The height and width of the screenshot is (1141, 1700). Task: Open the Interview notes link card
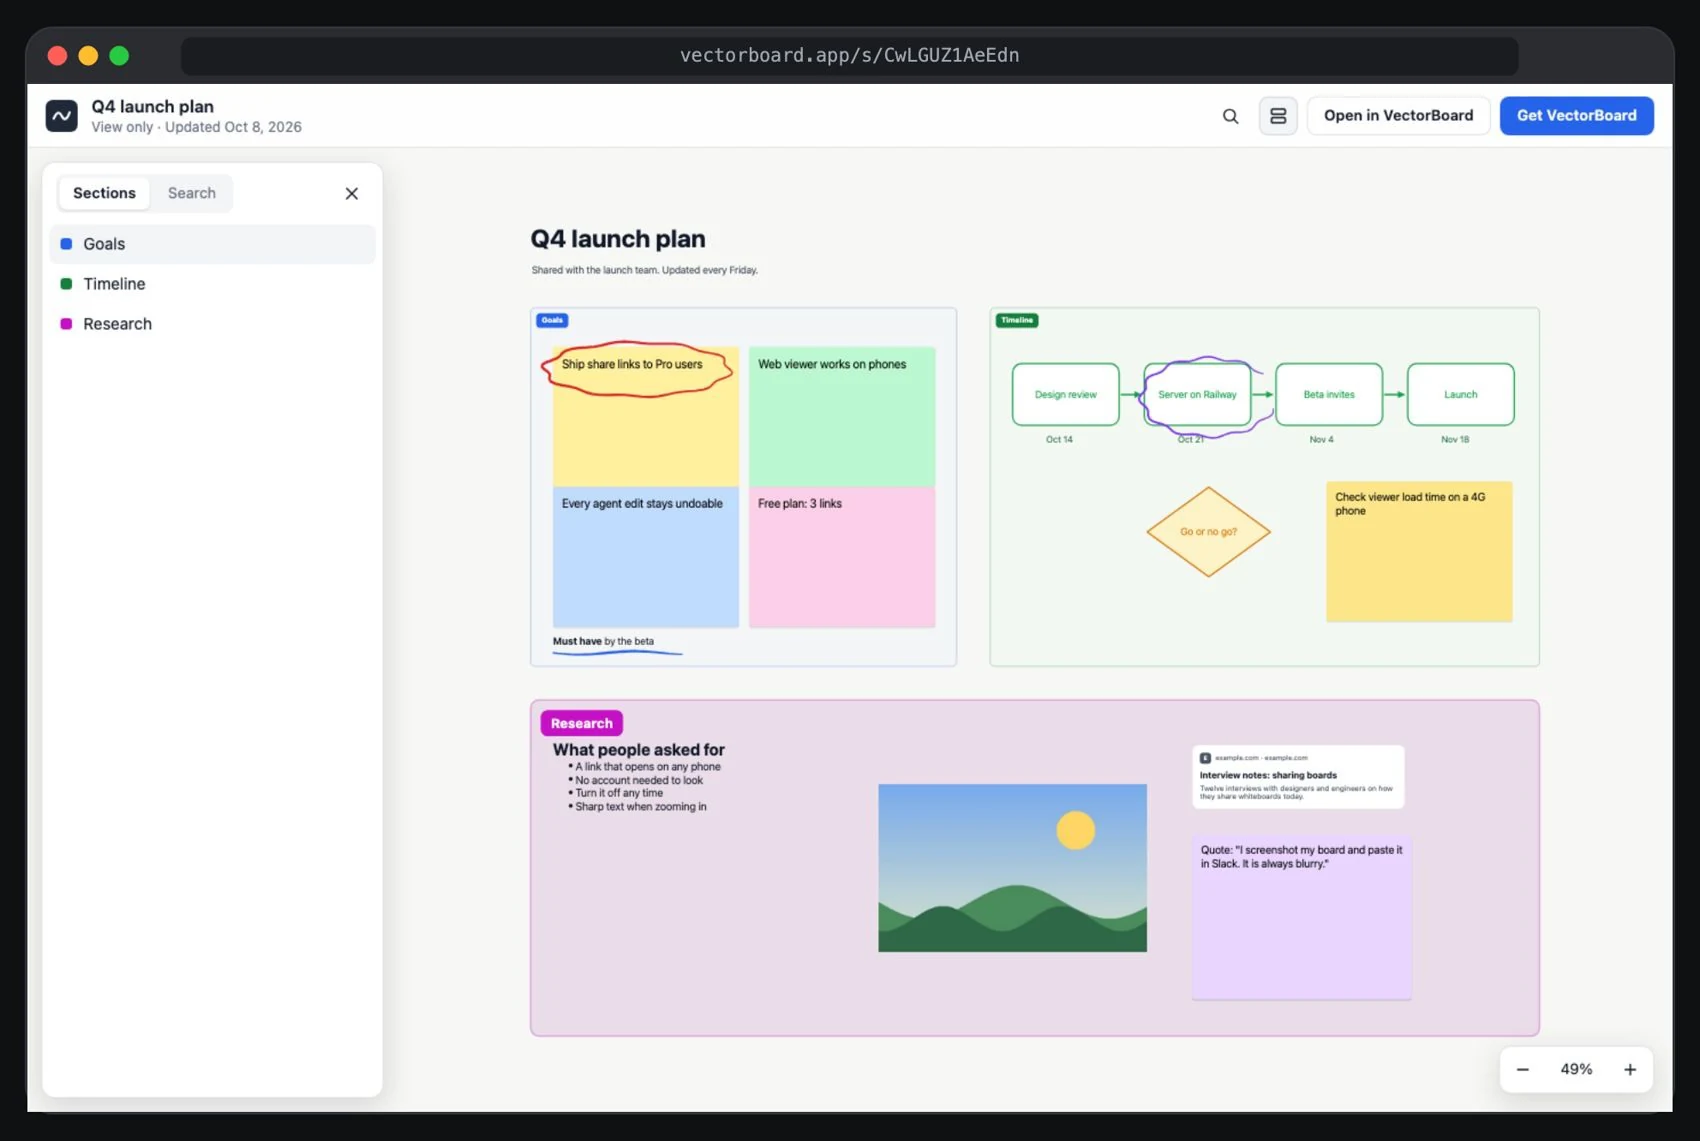click(1298, 777)
